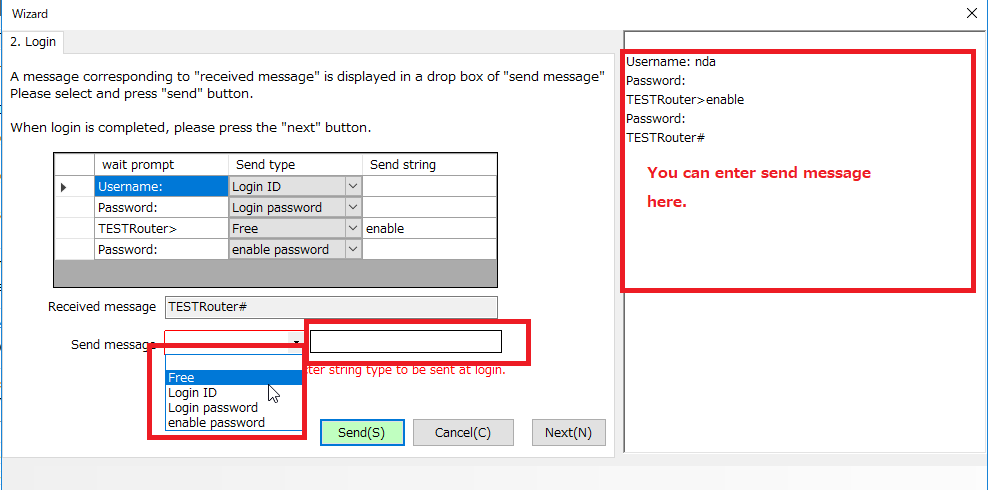This screenshot has height=490, width=988.
Task: Choose Free from the dropdown list
Action: click(x=233, y=377)
